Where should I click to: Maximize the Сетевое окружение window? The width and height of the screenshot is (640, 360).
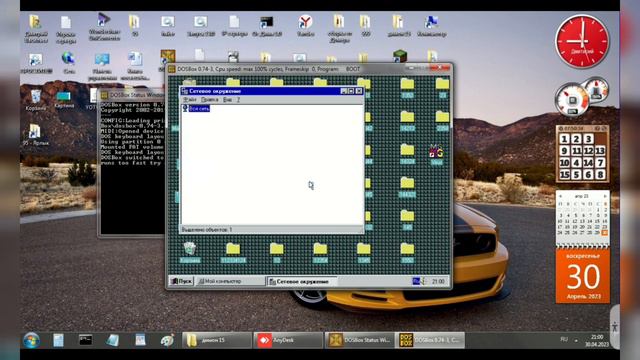[x=351, y=91]
